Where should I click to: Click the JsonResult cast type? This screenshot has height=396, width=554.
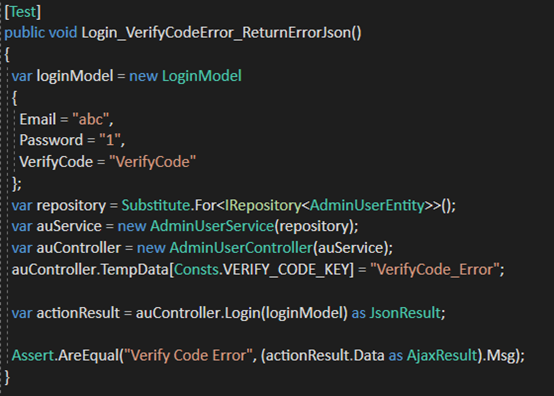click(405, 313)
